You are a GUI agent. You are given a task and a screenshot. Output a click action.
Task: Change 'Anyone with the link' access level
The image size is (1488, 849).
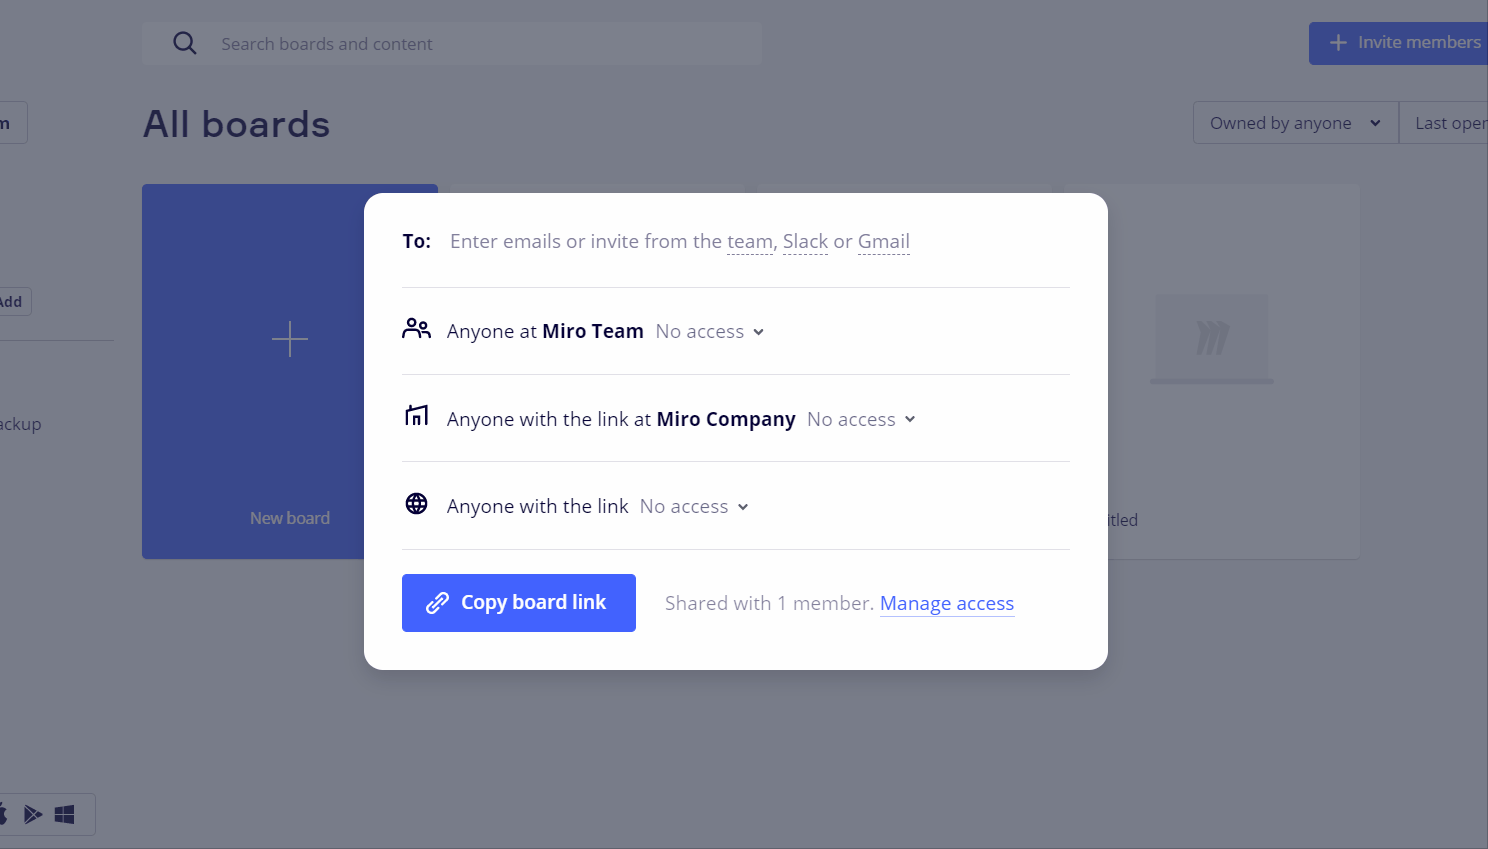694,507
